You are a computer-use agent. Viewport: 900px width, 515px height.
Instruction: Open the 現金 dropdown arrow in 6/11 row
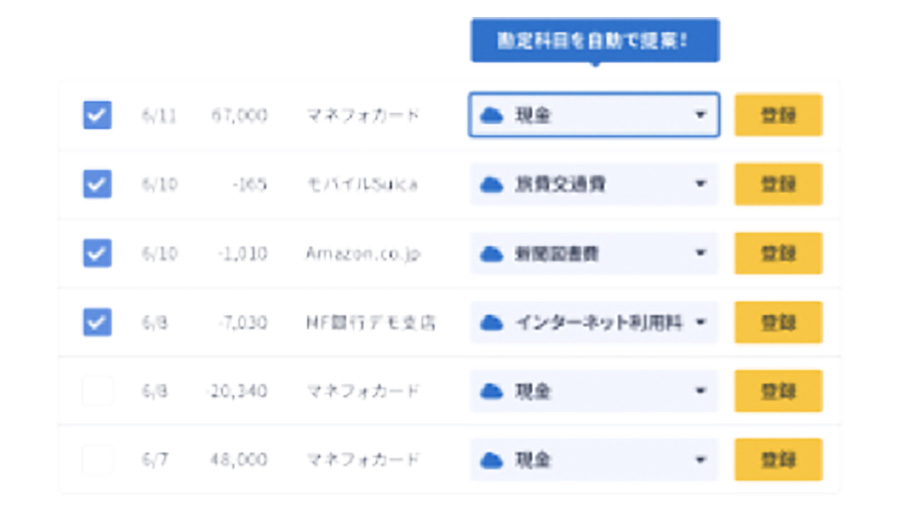click(x=700, y=115)
